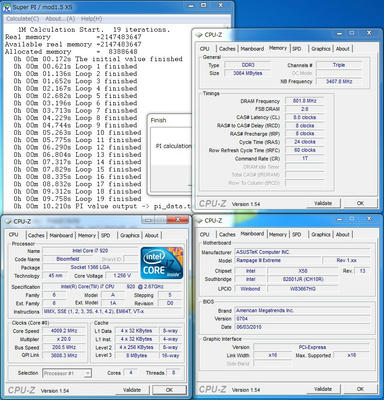Viewport: 384px width, 400px height.
Task: Open About tab in Mainboard window
Action: (342, 234)
